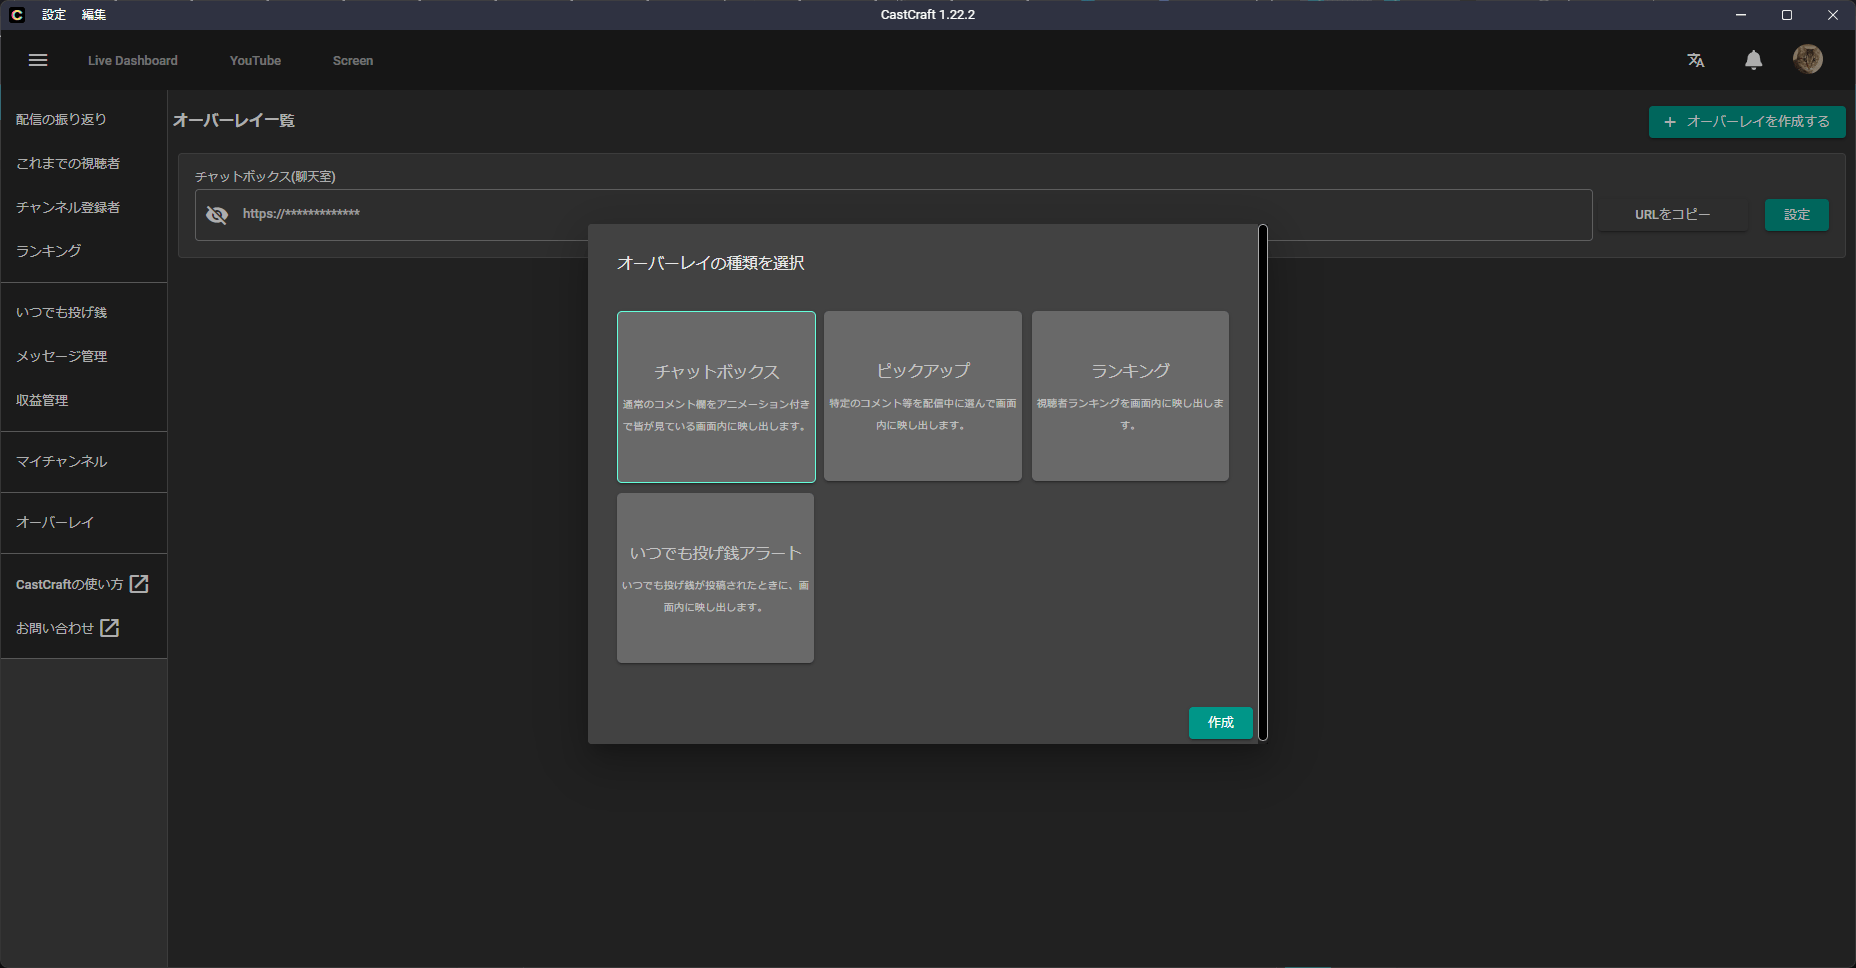Screen dimensions: 1856x968
Task: Open the hamburger navigation menu
Action: click(38, 60)
